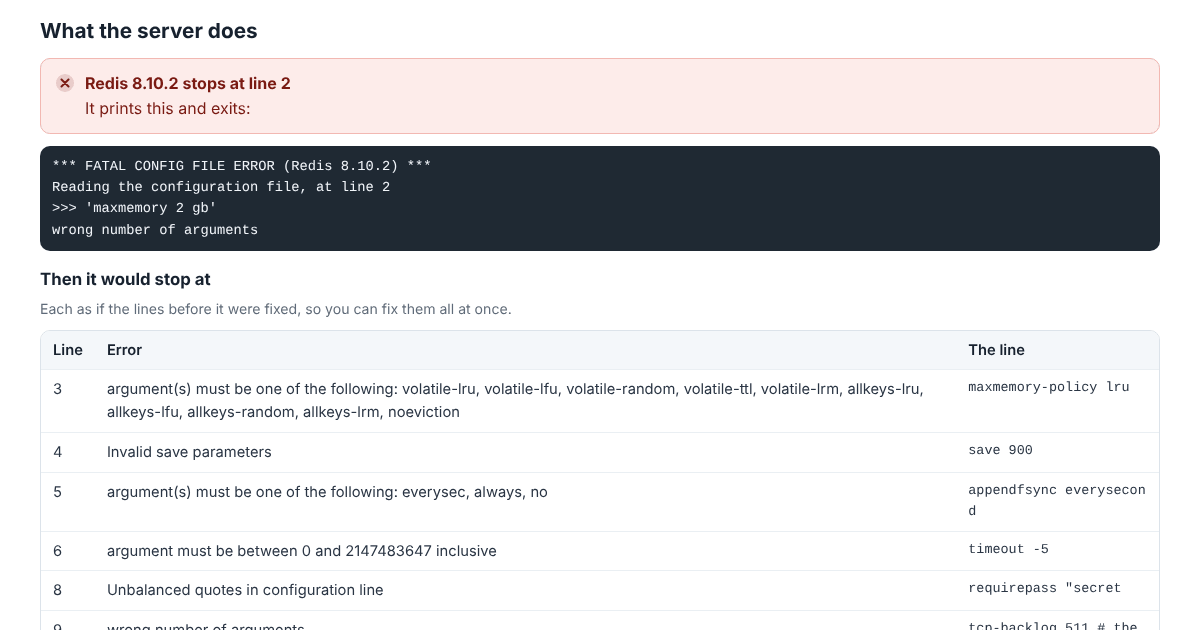Image resolution: width=1200 pixels, height=630 pixels.
Task: Click the "maxmemory-policy lru" code cell
Action: (x=1049, y=387)
